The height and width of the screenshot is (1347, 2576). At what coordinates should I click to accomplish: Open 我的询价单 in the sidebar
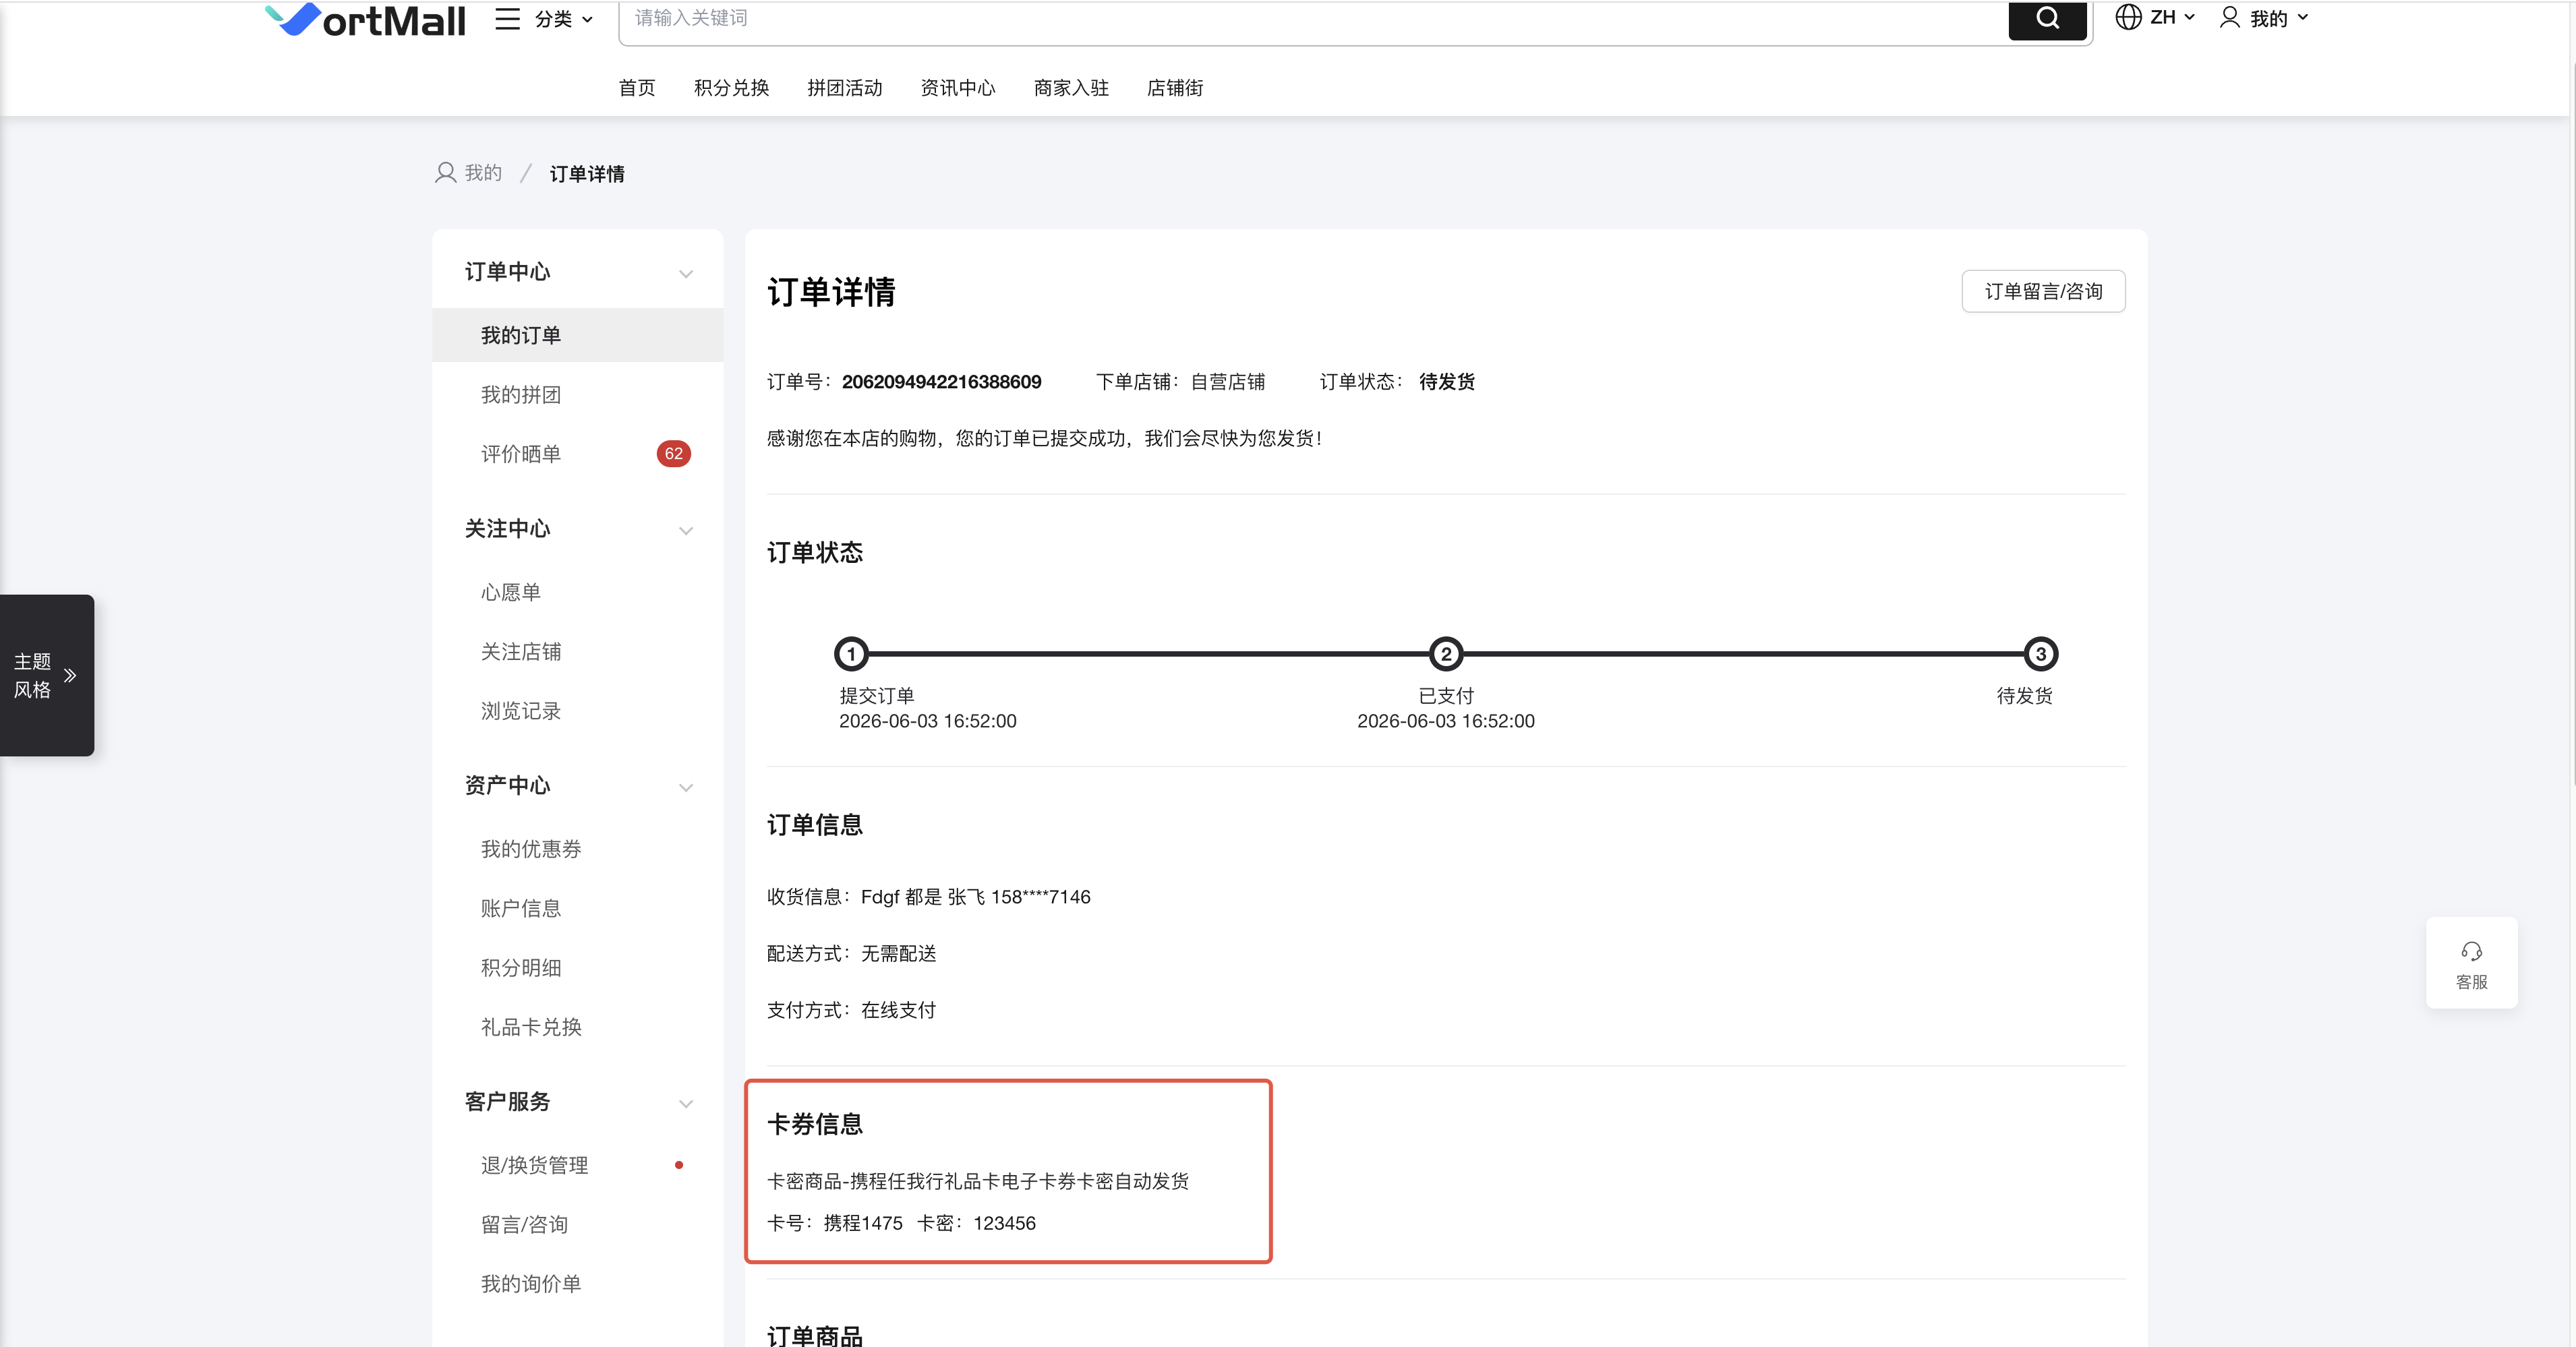click(x=531, y=1284)
